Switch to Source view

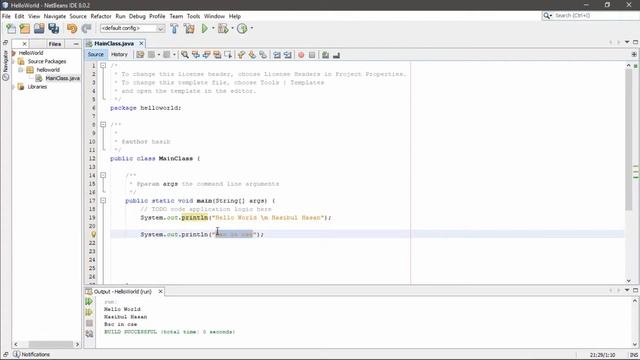(x=96, y=54)
